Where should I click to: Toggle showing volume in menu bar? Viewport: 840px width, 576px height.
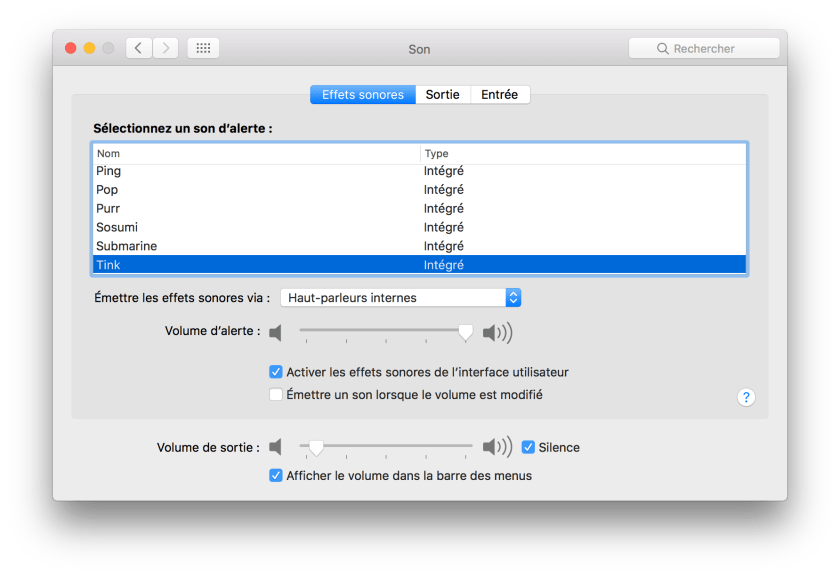(x=276, y=476)
